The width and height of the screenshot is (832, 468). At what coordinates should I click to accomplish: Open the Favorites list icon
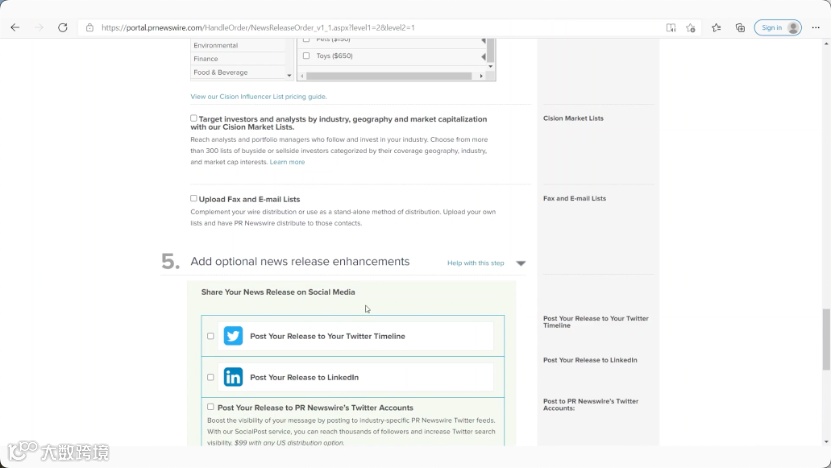(x=716, y=28)
